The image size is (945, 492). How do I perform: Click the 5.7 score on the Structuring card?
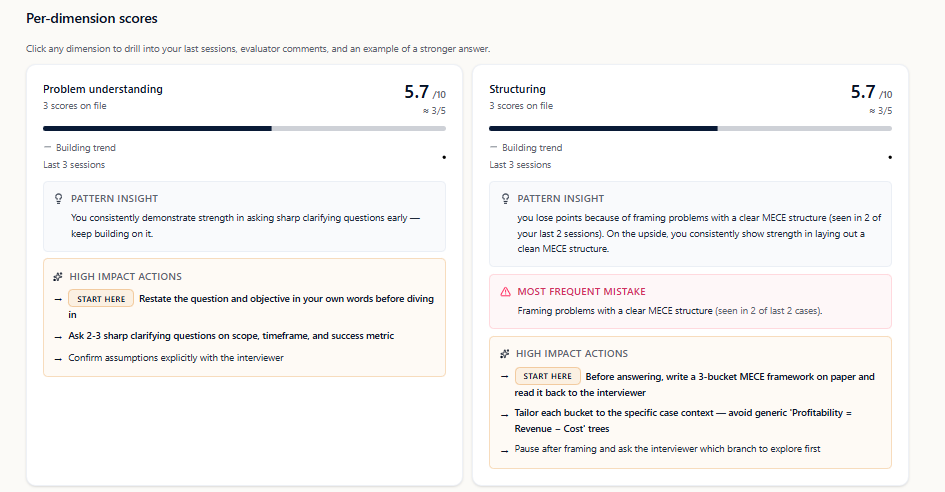click(863, 92)
